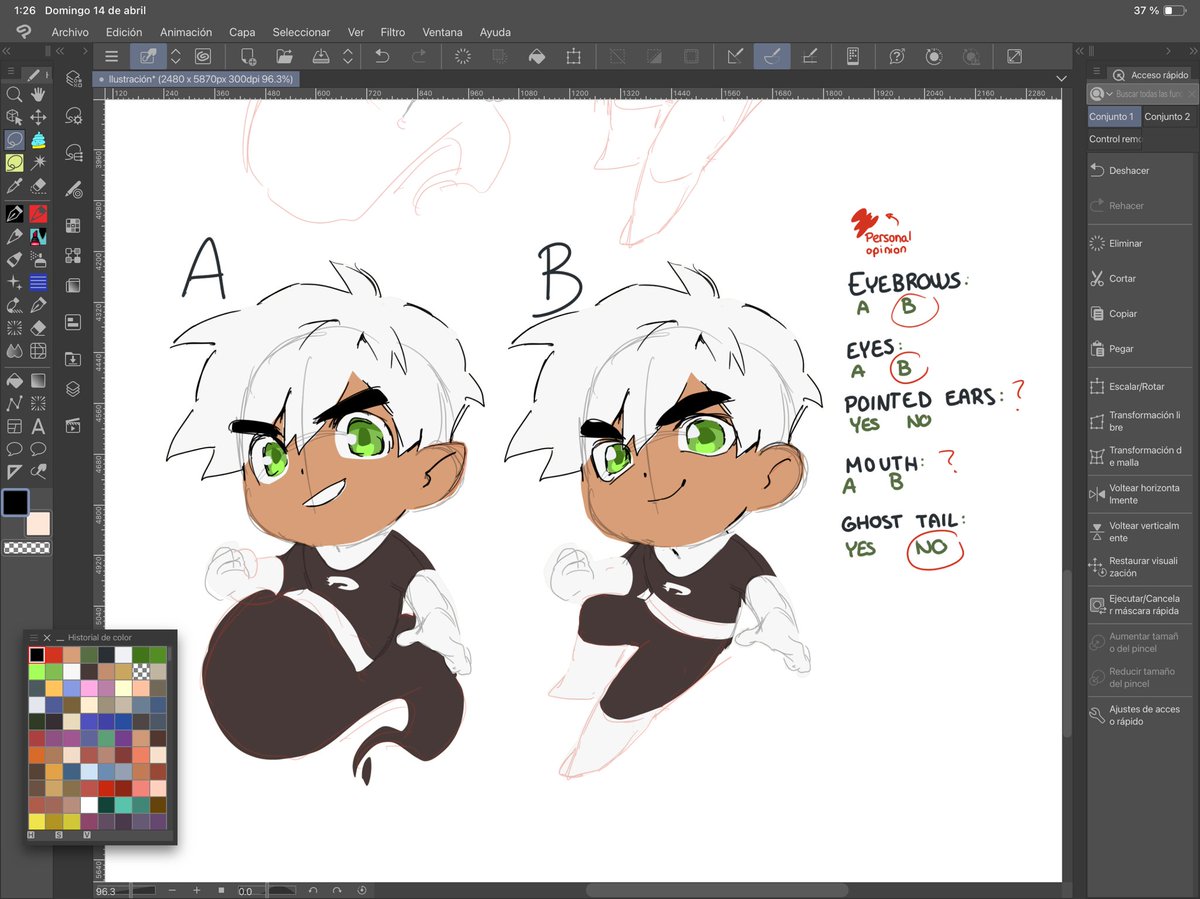Image resolution: width=1200 pixels, height=899 pixels.
Task: Select the Operation object tool
Action: pyautogui.click(x=14, y=117)
